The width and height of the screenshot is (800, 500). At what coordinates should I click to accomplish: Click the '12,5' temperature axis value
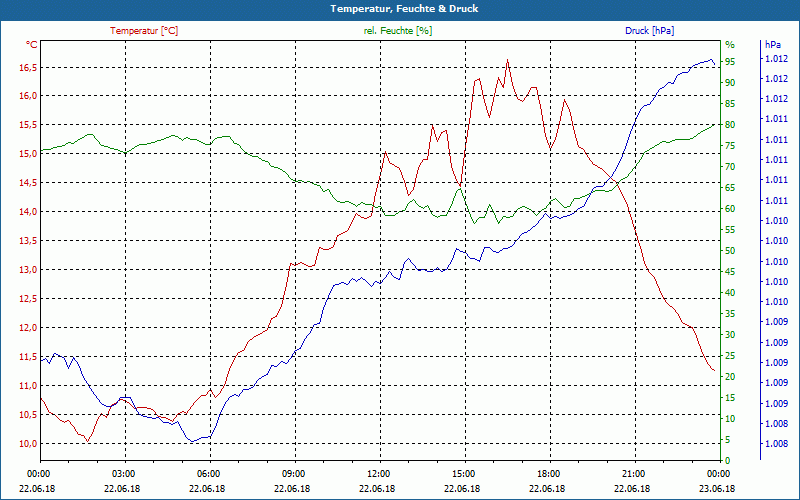click(x=28, y=299)
